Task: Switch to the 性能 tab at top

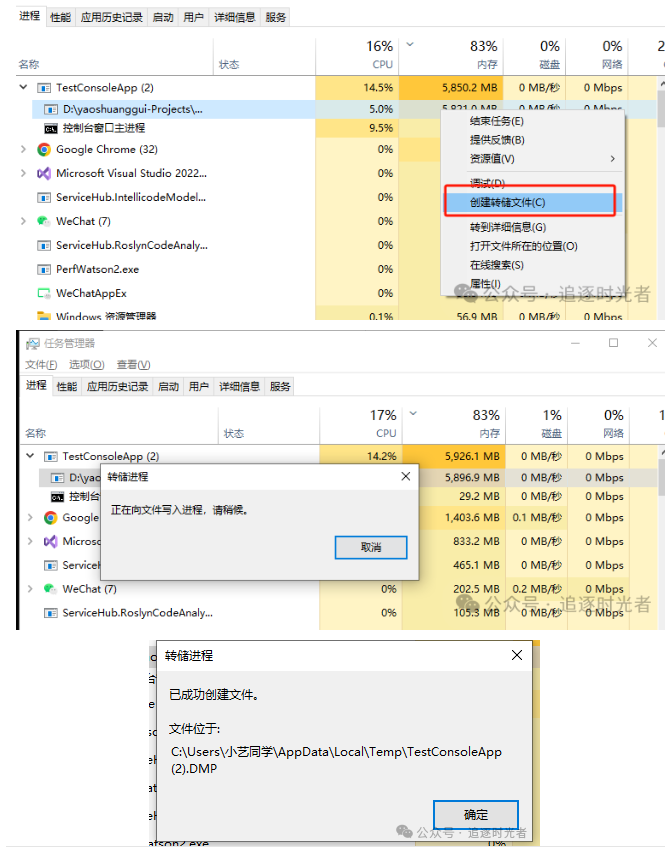Action: [x=60, y=17]
